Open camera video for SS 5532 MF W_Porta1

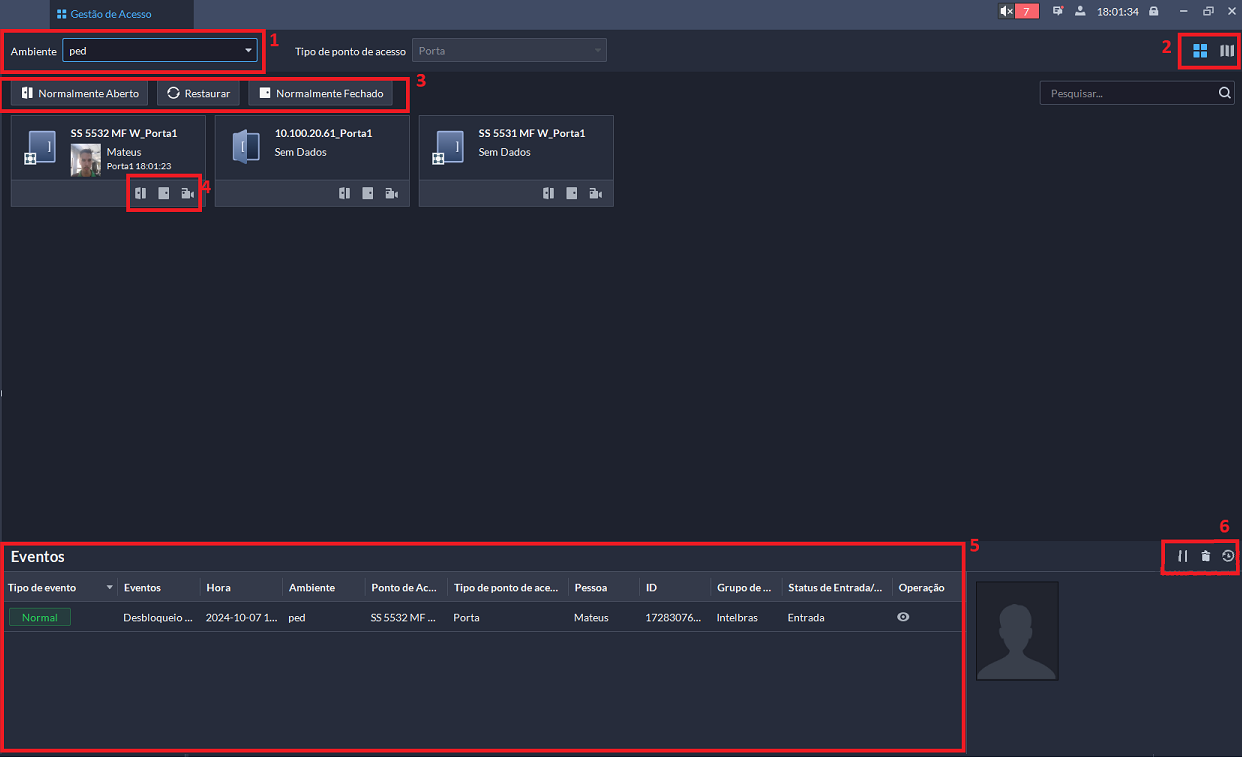pyautogui.click(x=188, y=193)
